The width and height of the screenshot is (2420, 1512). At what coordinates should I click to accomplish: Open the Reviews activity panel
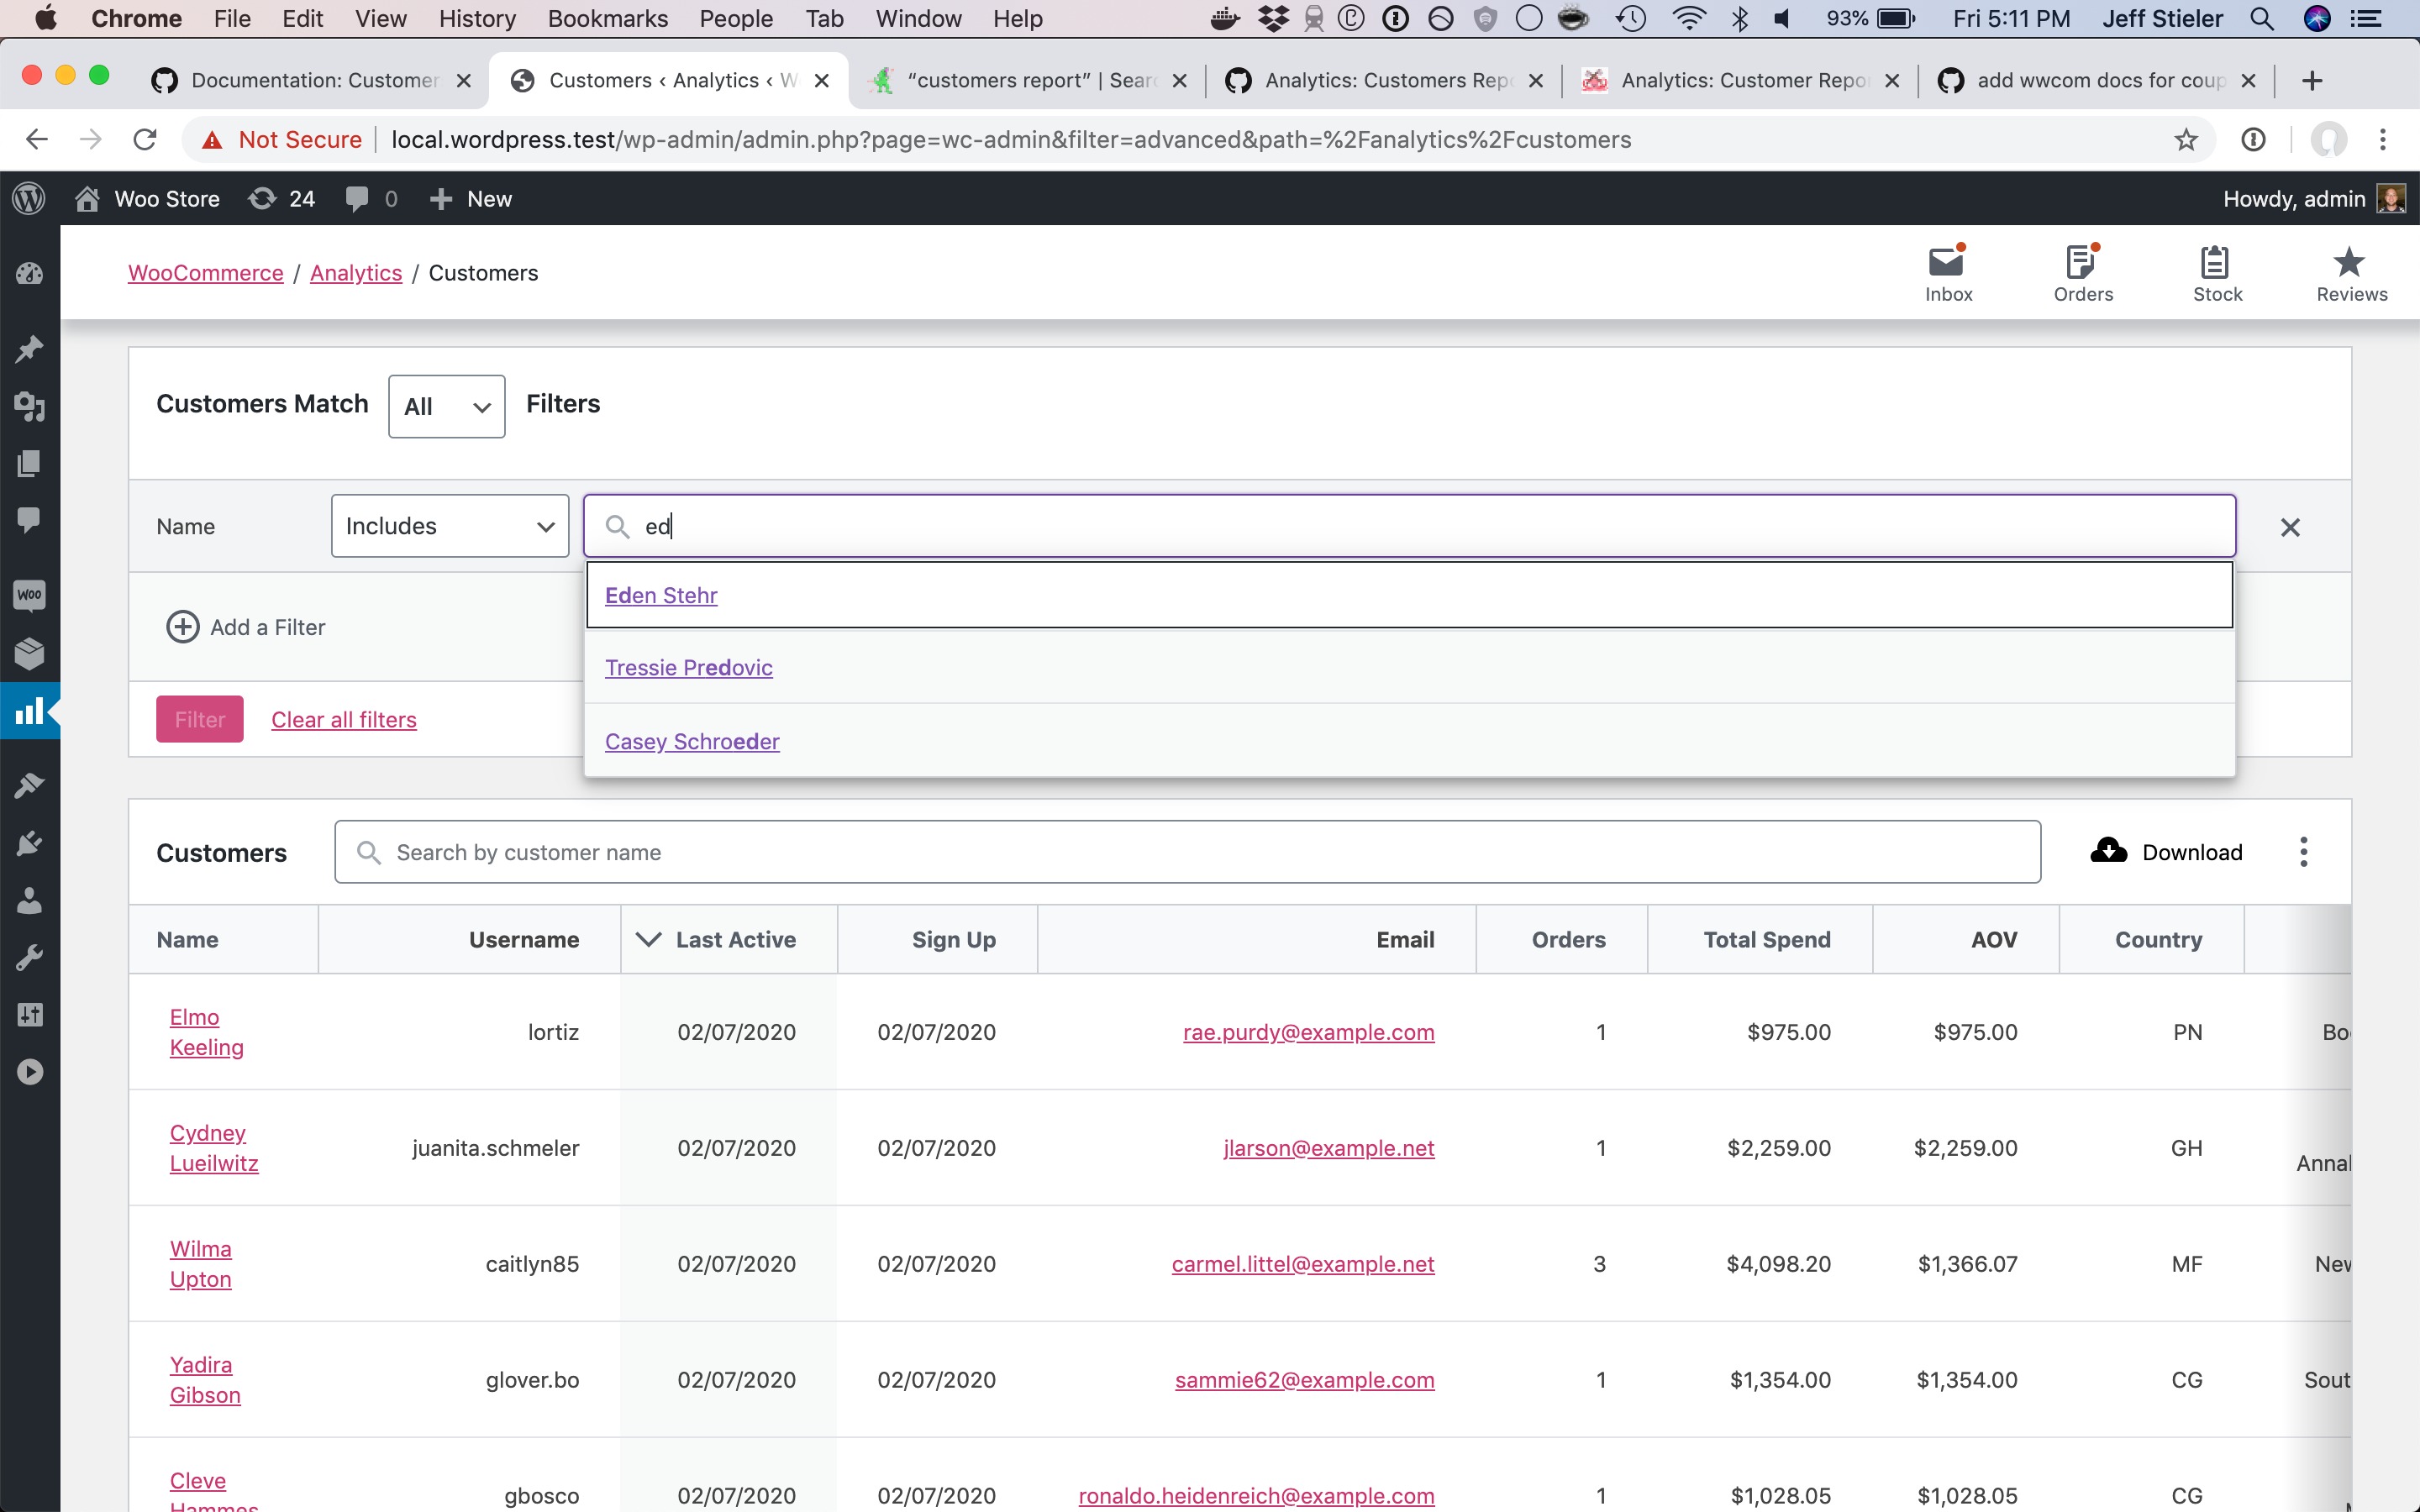[x=2351, y=273]
